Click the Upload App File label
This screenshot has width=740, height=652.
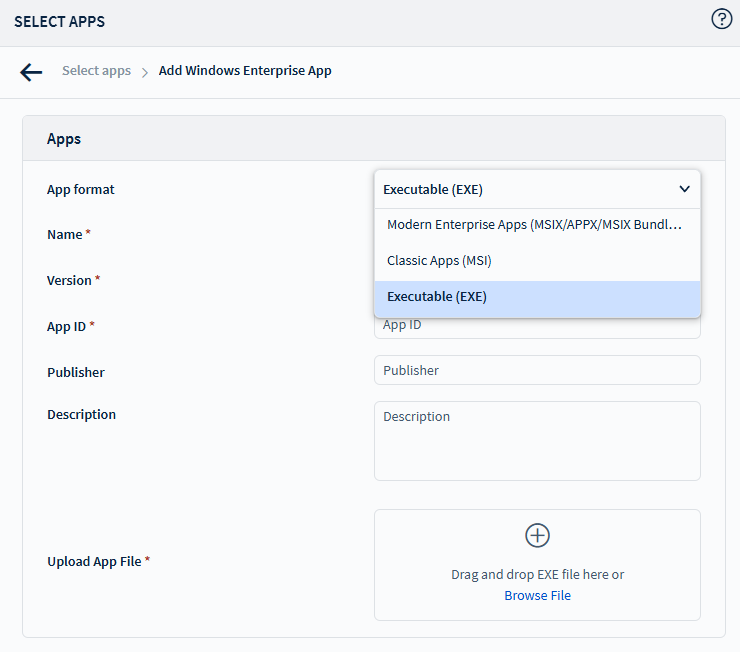(x=94, y=562)
